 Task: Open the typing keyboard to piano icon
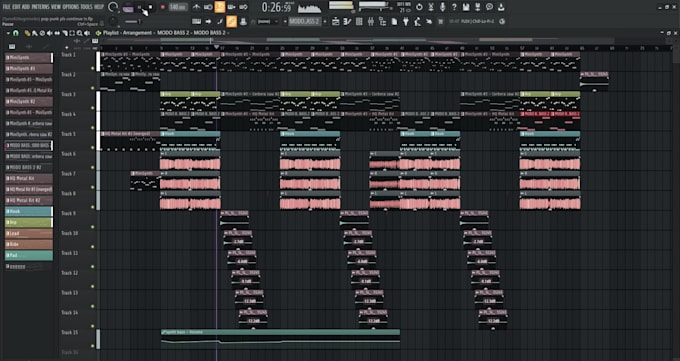point(196,22)
